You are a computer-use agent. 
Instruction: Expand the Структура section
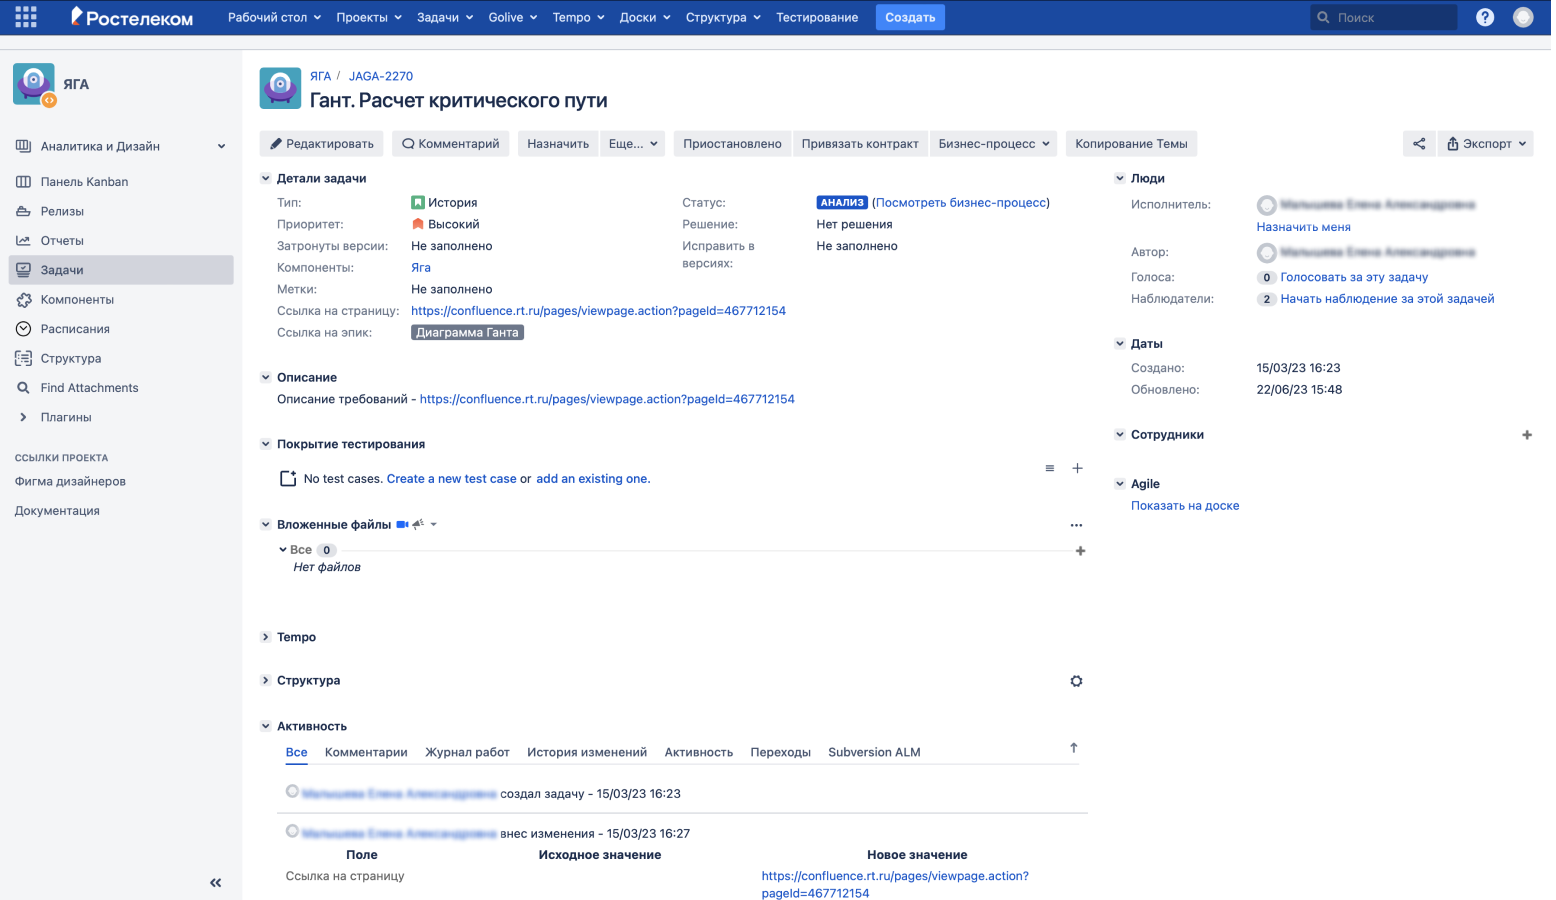click(x=265, y=680)
